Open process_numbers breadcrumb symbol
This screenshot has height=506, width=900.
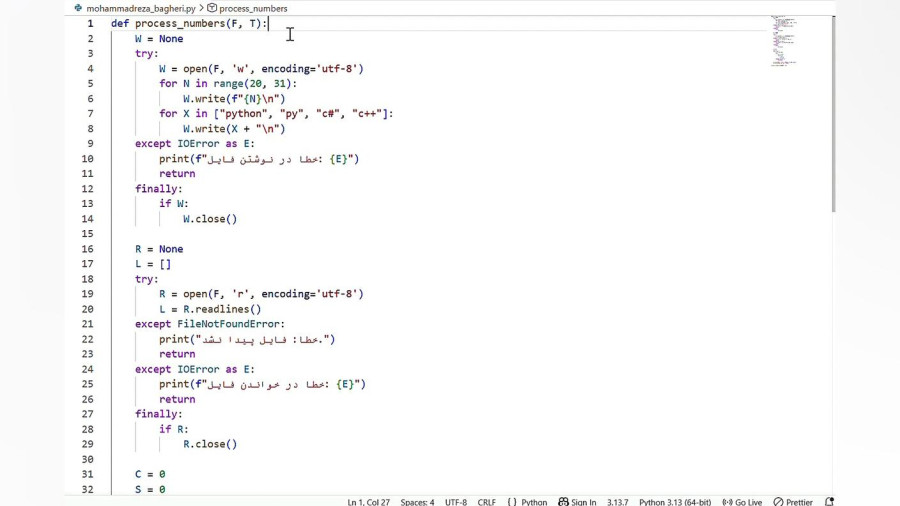[x=253, y=9]
